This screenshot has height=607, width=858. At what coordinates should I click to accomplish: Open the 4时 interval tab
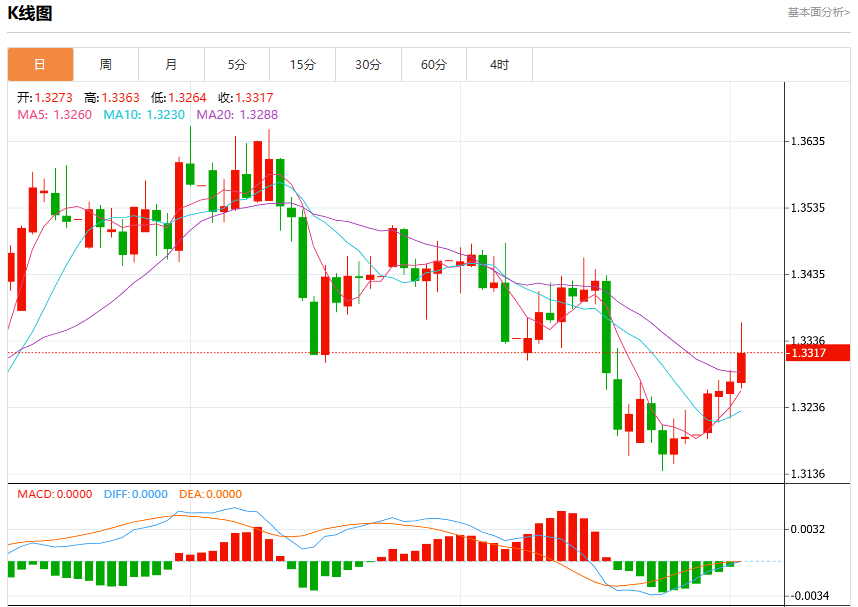coord(500,65)
